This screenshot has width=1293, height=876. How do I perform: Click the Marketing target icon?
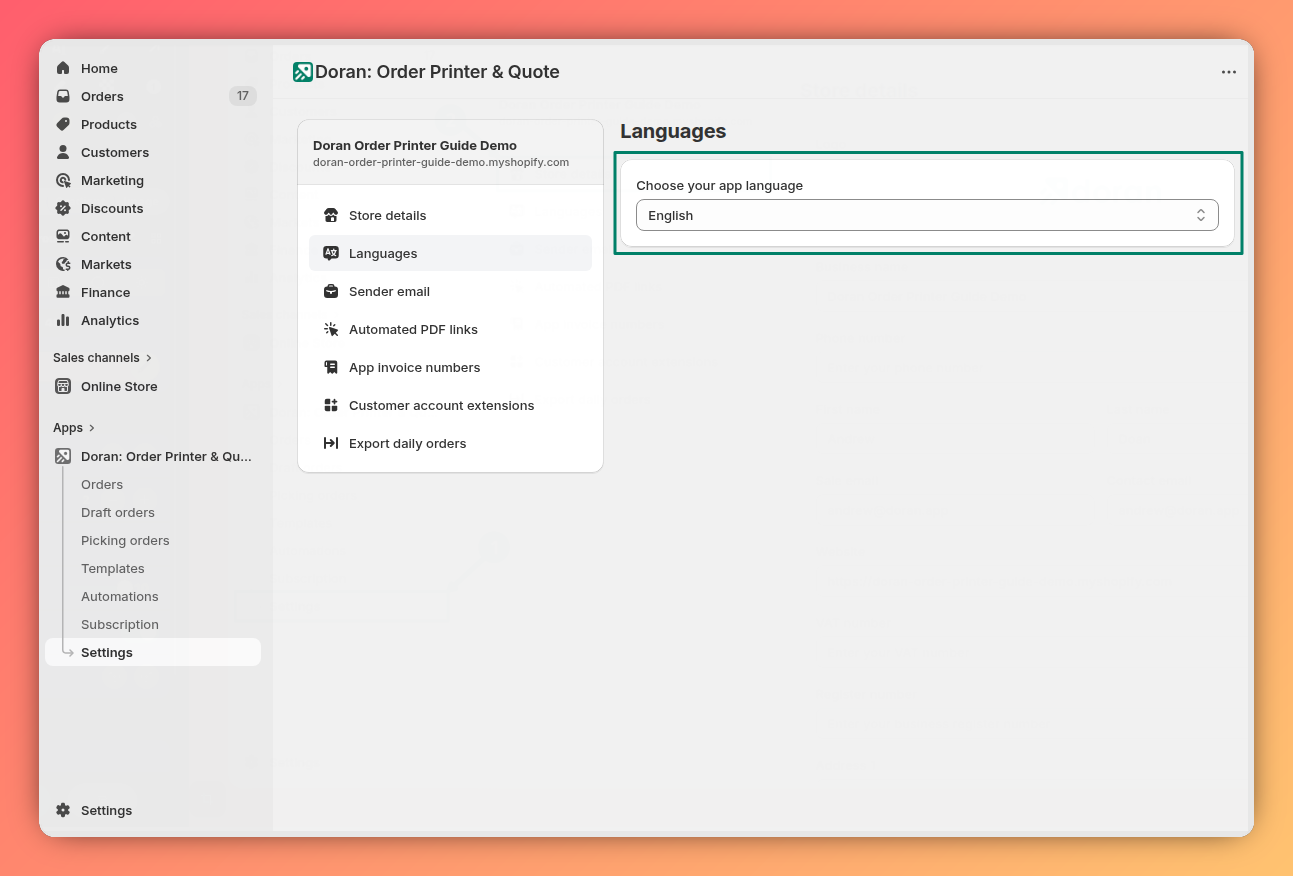tap(63, 180)
